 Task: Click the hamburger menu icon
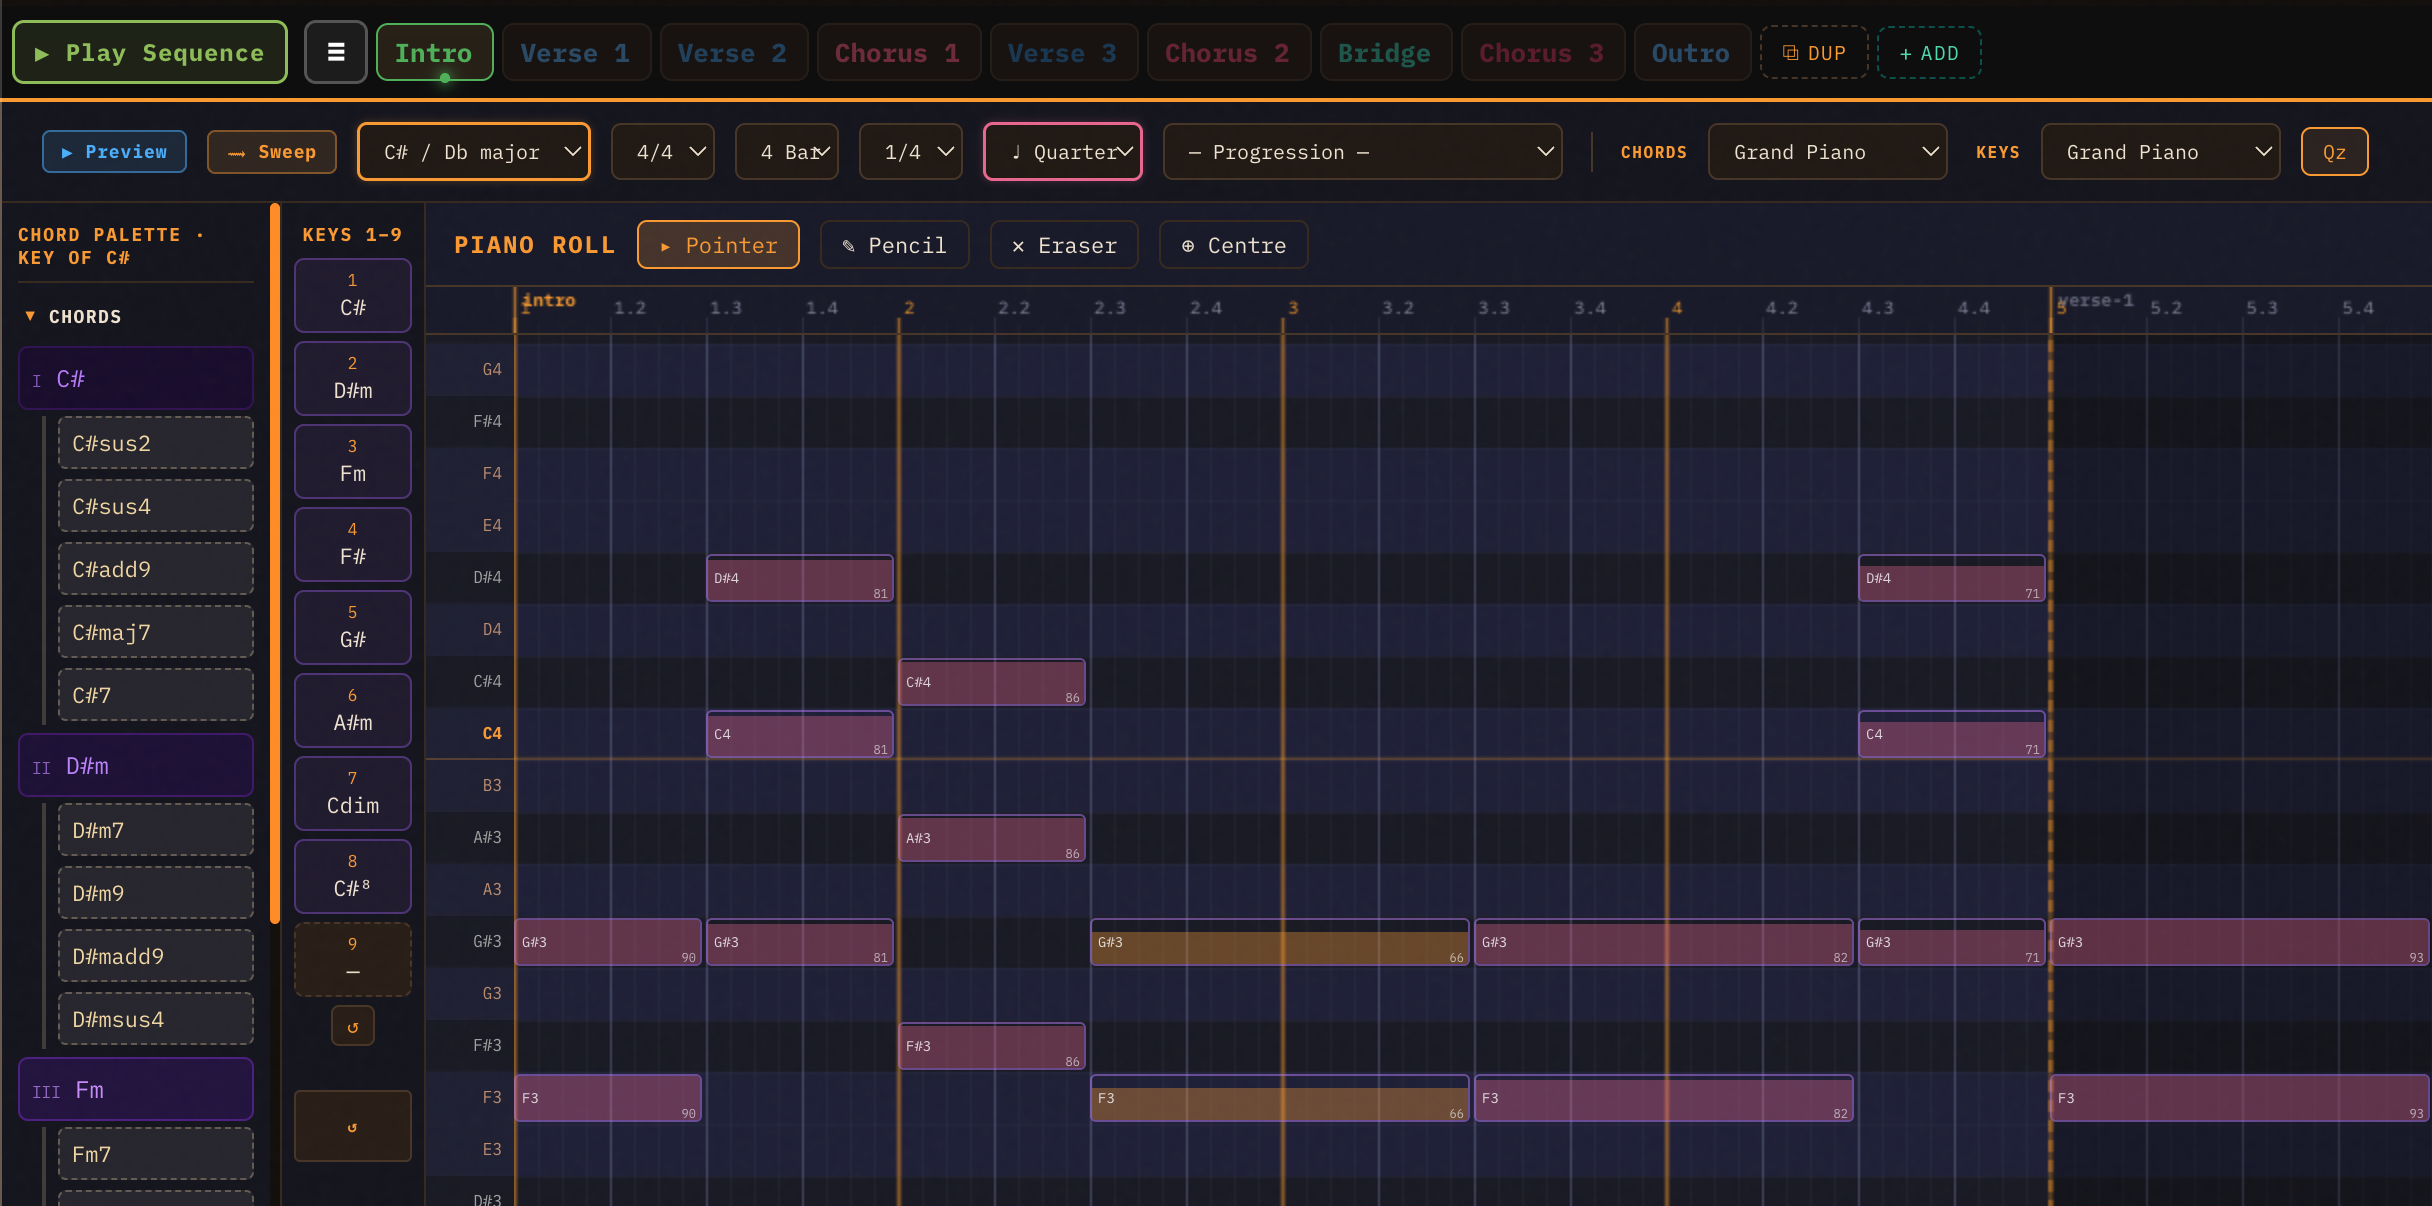click(x=336, y=52)
